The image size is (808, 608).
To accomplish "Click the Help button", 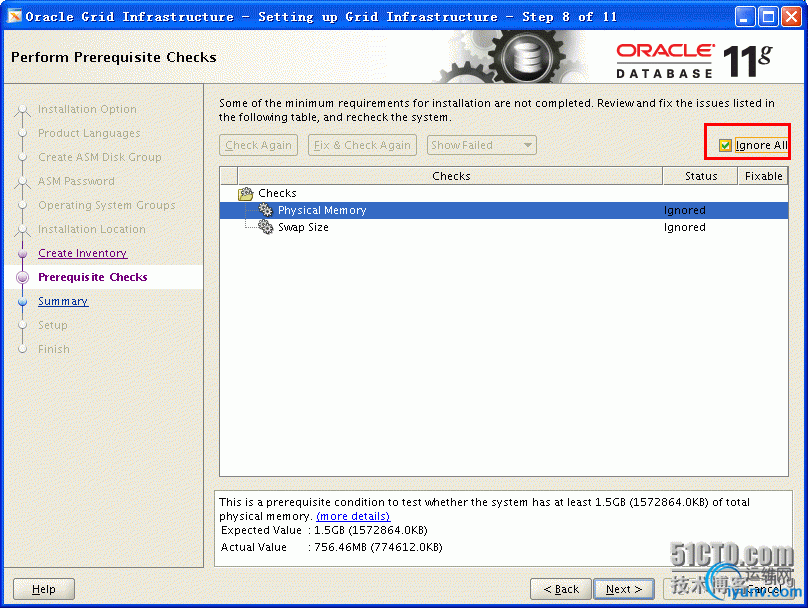I will click(44, 589).
